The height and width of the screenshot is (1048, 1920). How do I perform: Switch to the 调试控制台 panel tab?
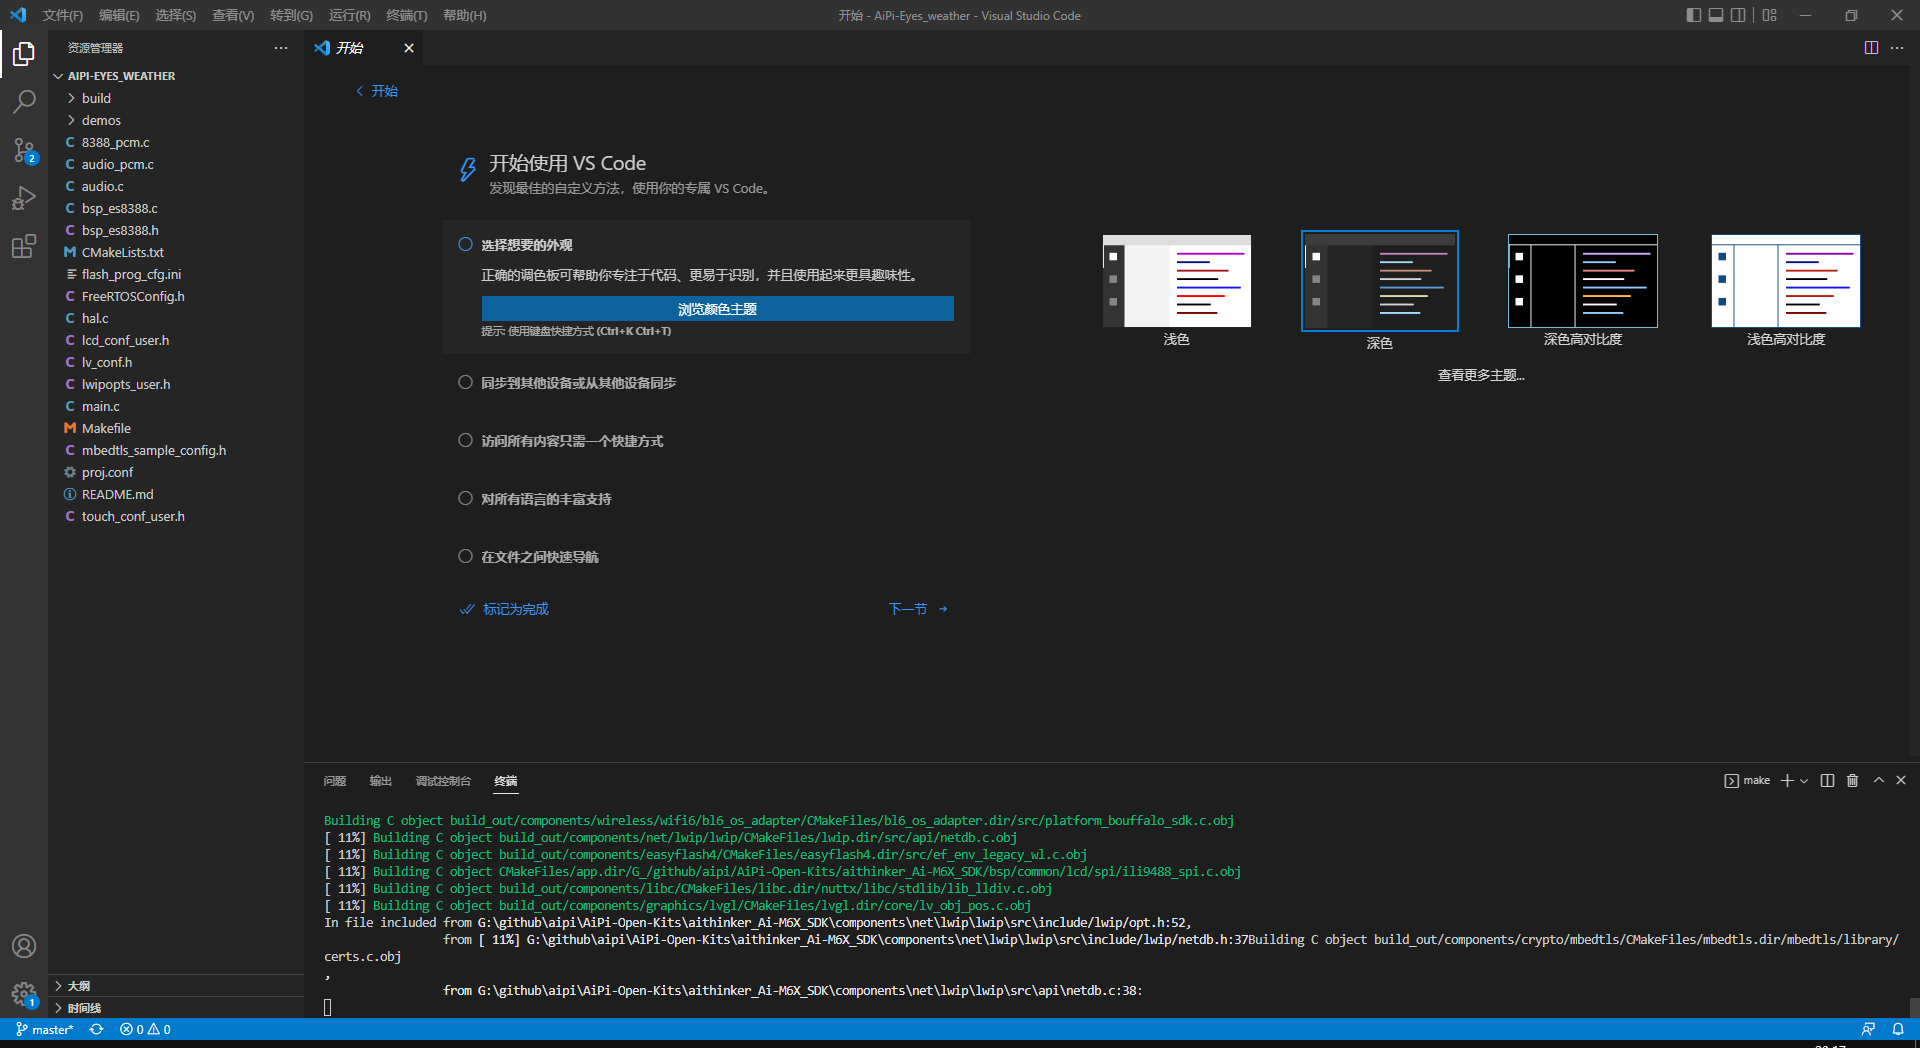pyautogui.click(x=443, y=781)
